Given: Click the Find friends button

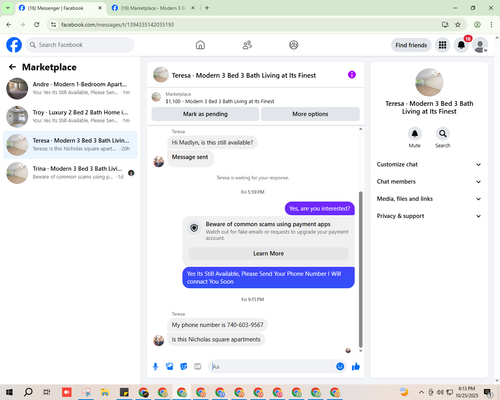Looking at the screenshot, I should click(411, 45).
